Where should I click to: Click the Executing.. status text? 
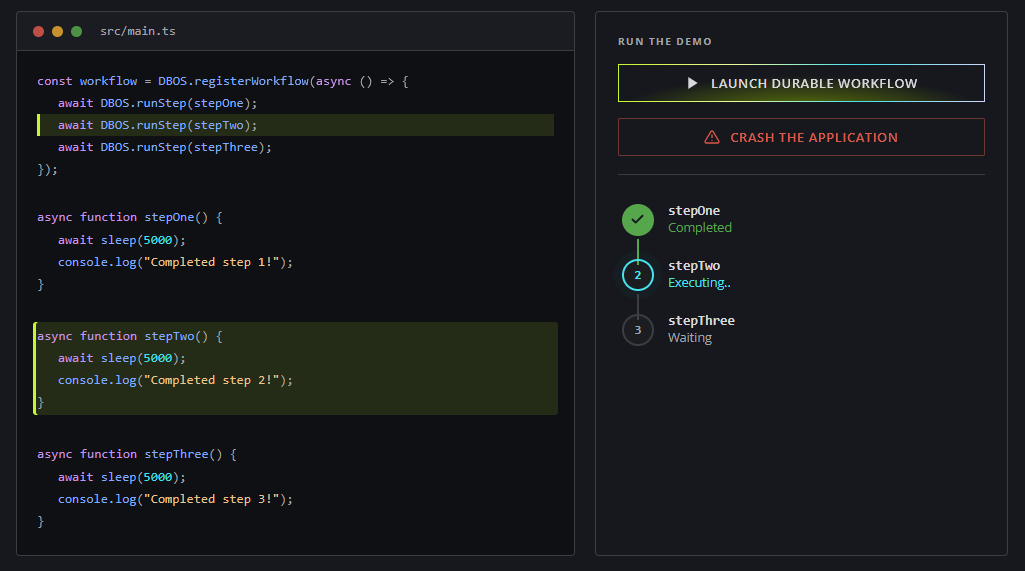[x=699, y=283]
